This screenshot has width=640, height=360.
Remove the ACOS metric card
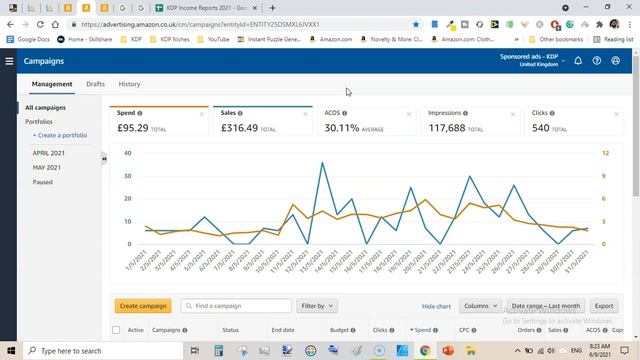409,114
